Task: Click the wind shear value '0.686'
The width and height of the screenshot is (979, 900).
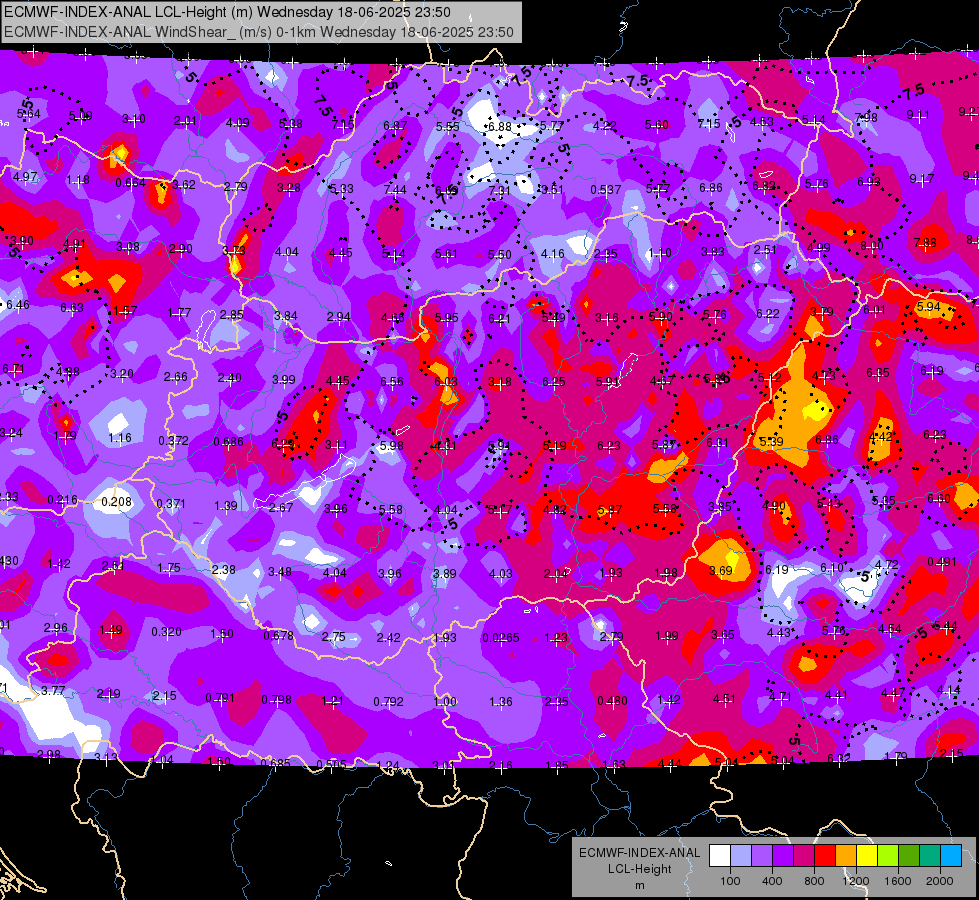Action: tap(229, 442)
